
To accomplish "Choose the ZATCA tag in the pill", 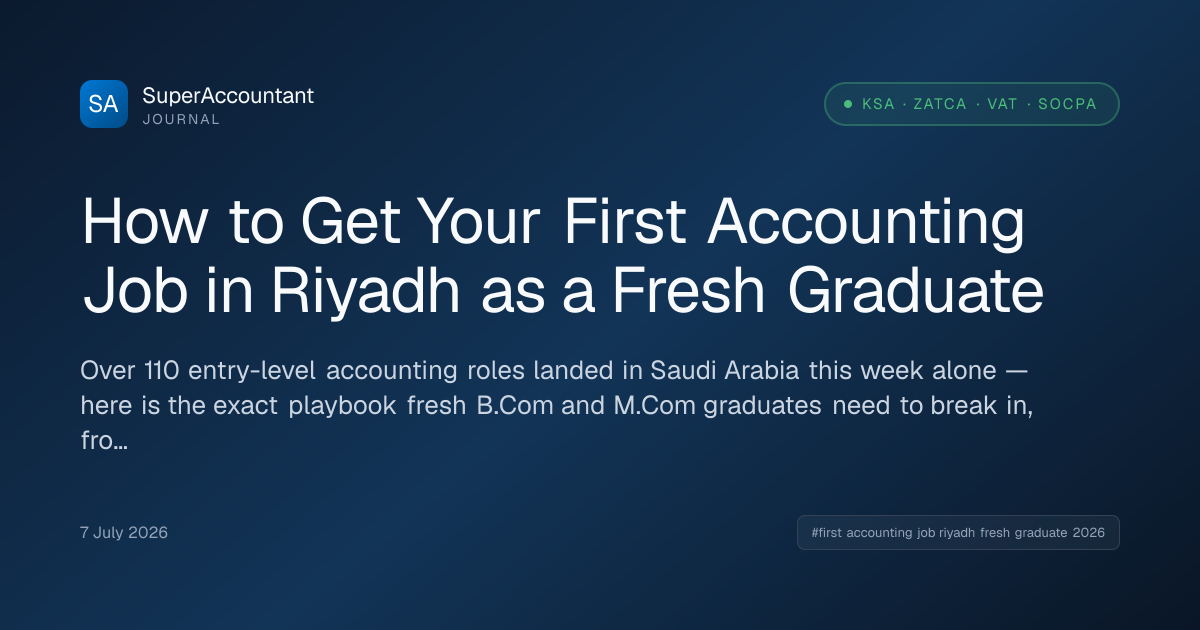I will click(x=940, y=104).
